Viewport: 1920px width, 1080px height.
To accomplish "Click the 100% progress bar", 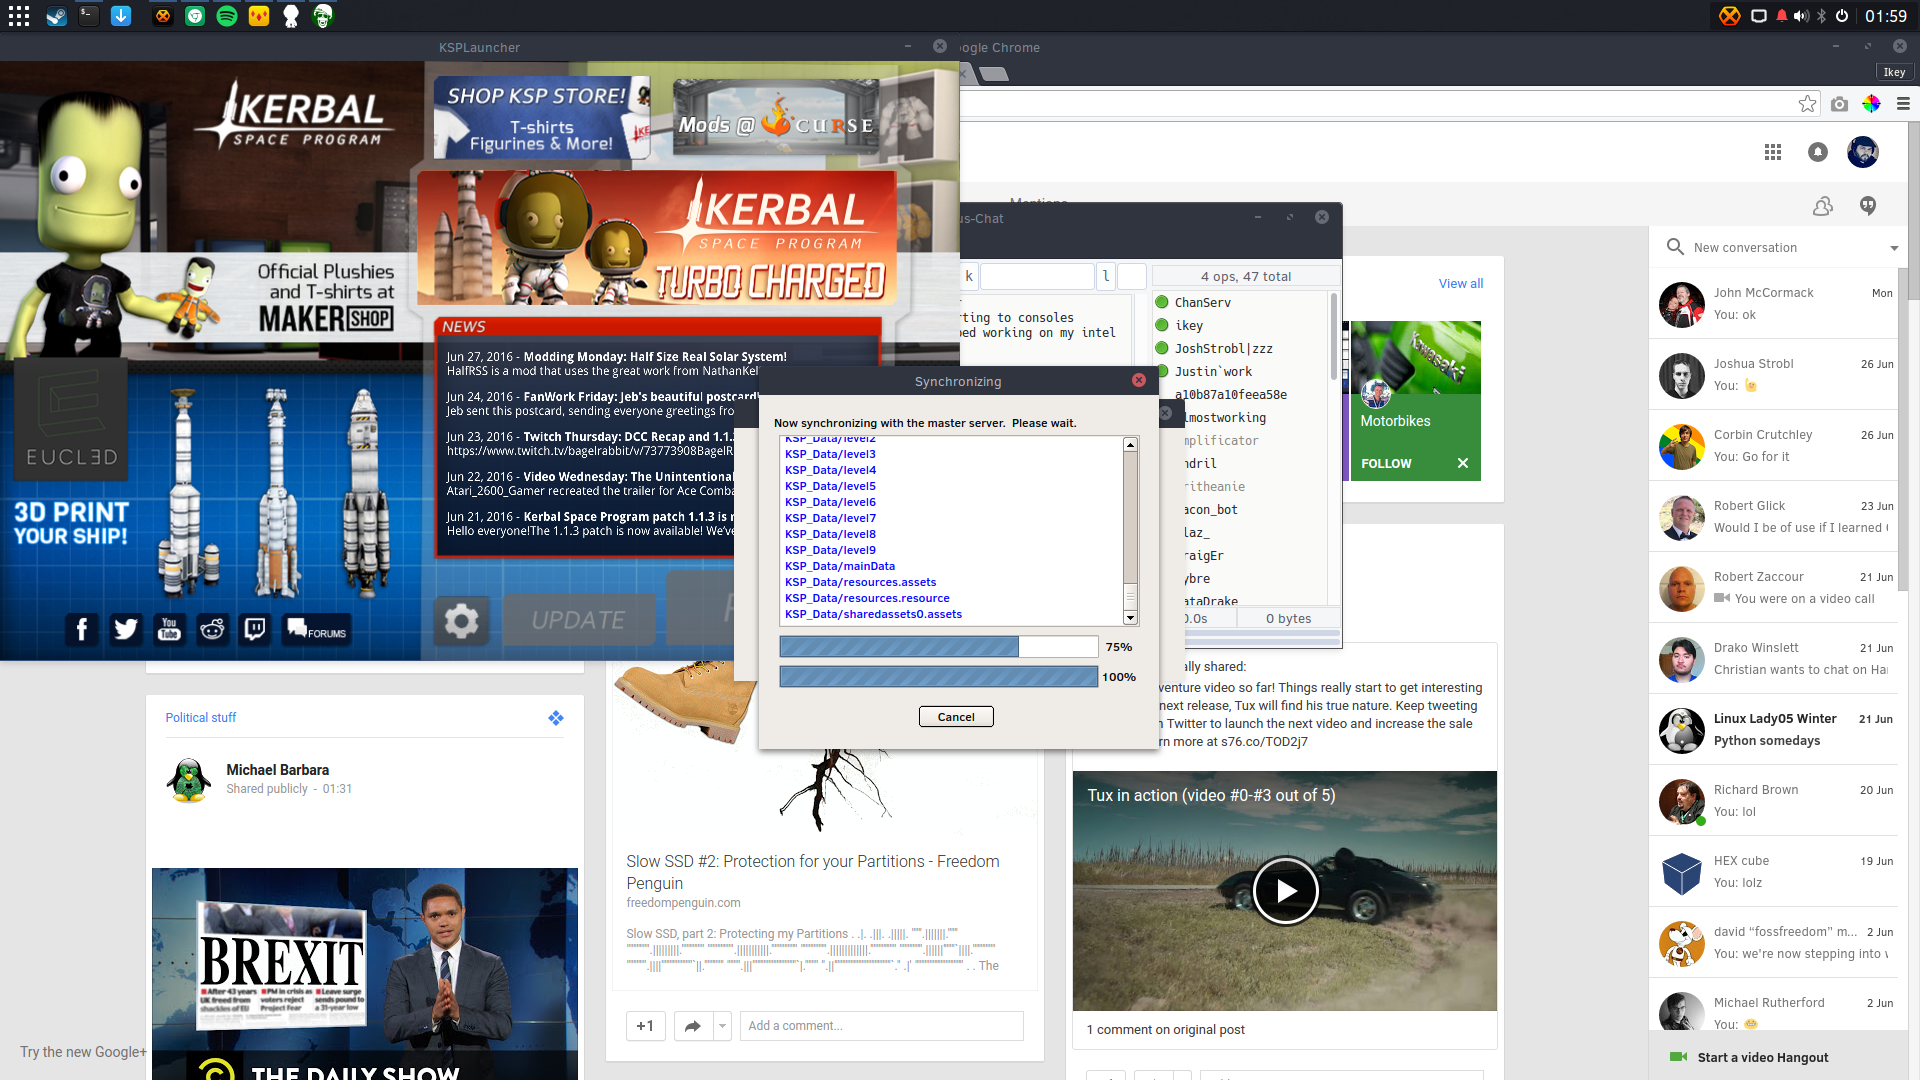I will (938, 677).
